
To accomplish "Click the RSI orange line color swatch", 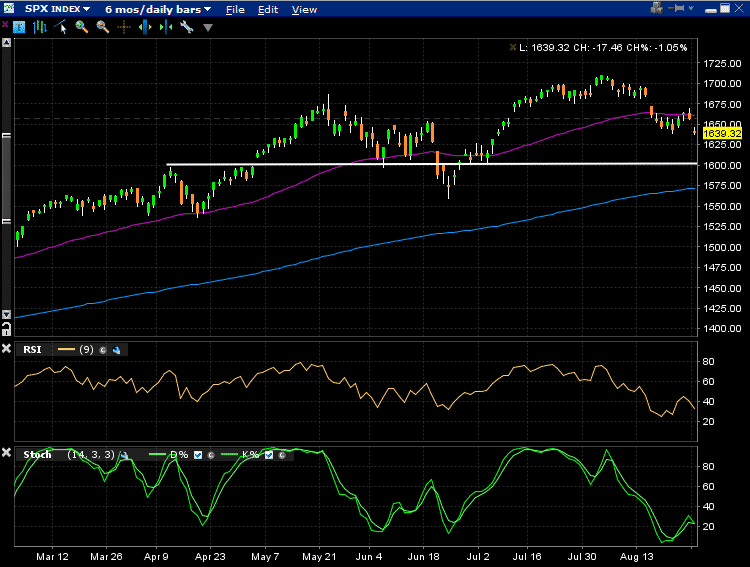I will pos(66,350).
